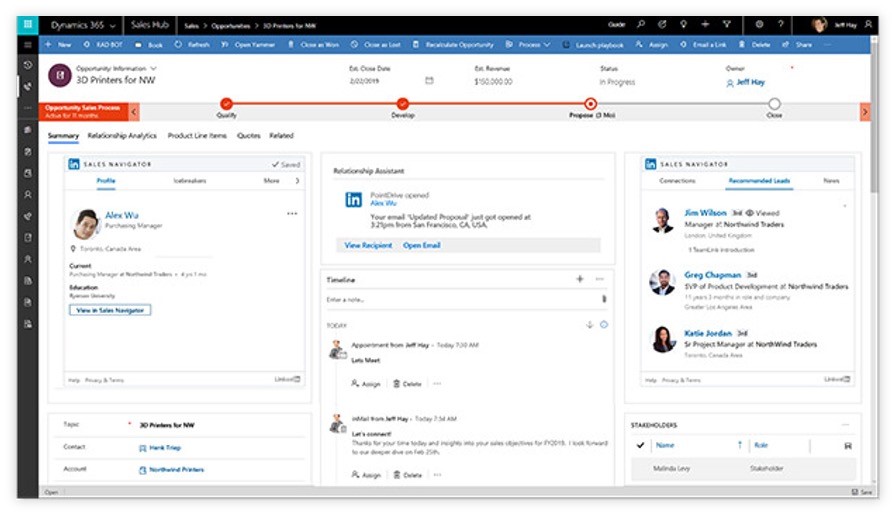Toggle the Stakeholders select-all checkmark

point(640,445)
